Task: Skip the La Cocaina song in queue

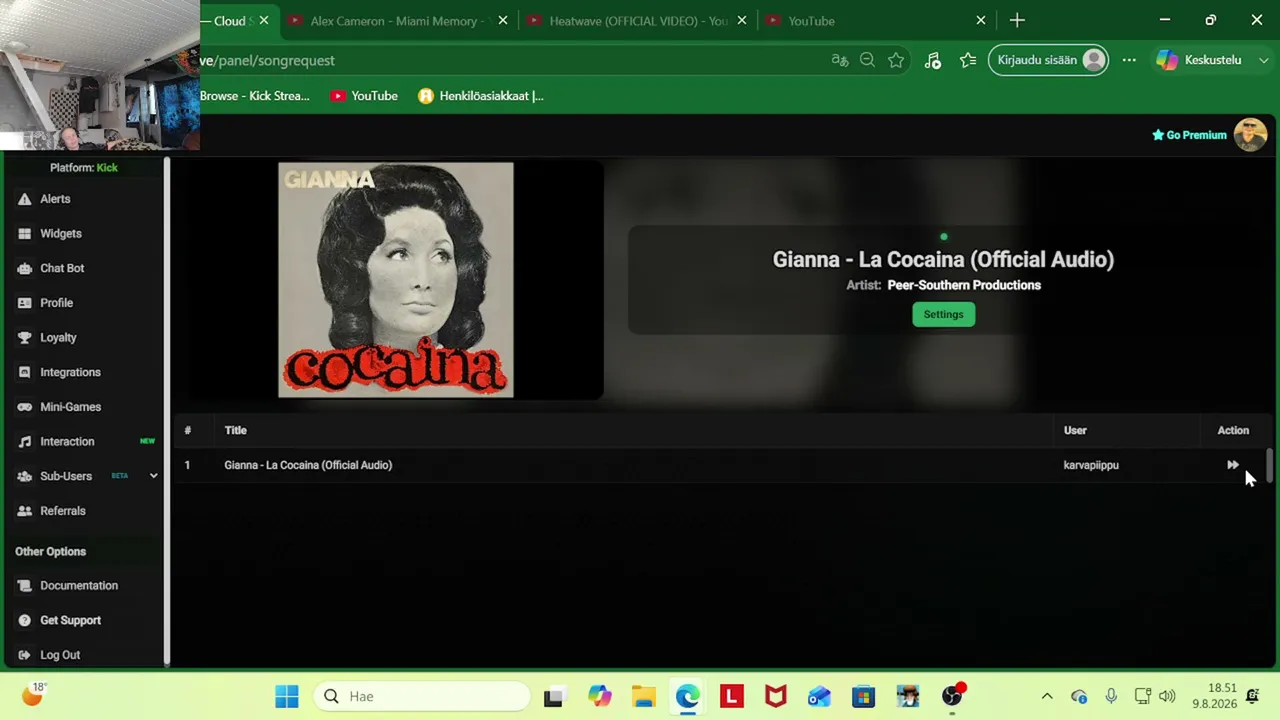Action: tap(1233, 465)
